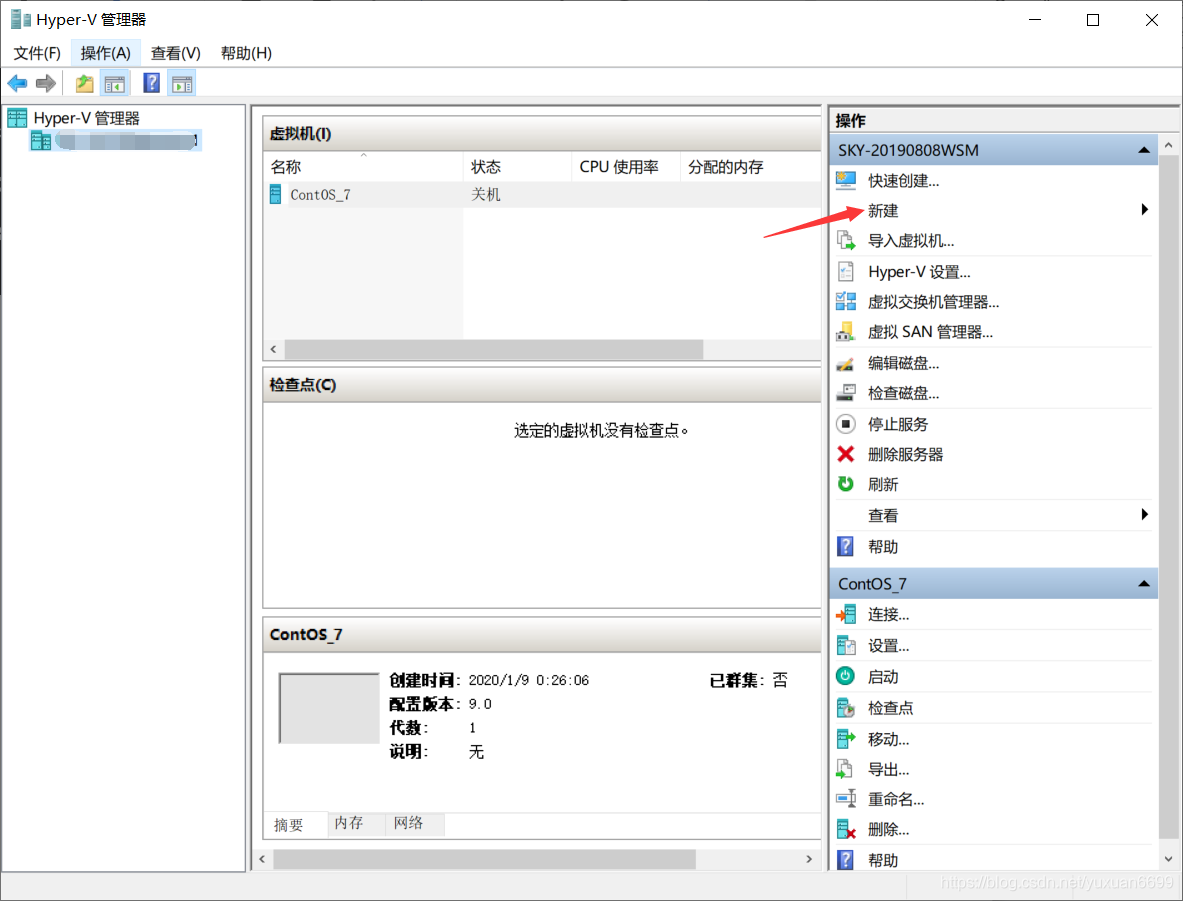This screenshot has height=901, width=1183.
Task: Click the ContOS_7 preview thumbnail
Action: coord(329,708)
